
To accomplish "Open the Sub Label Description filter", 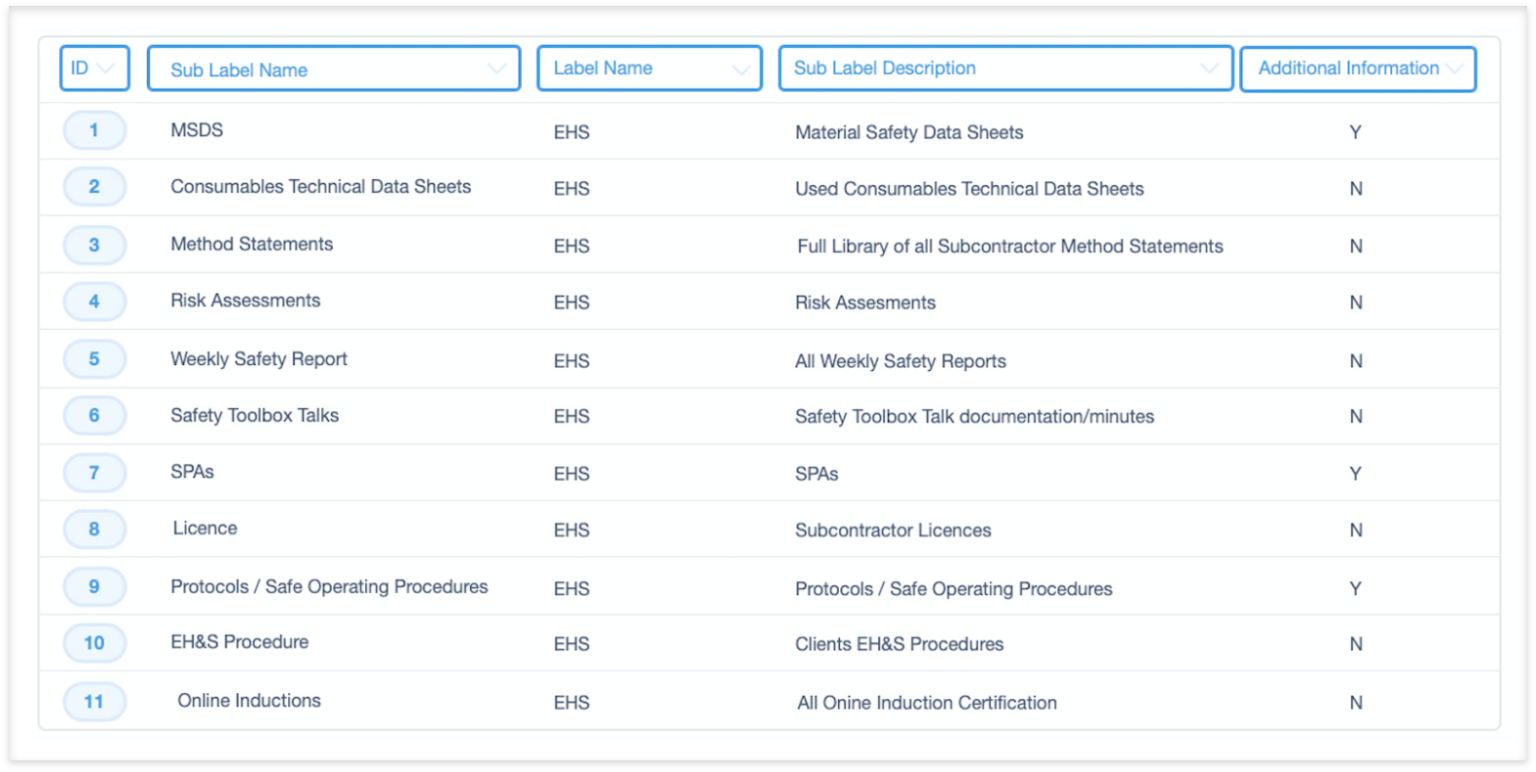I will click(1207, 68).
